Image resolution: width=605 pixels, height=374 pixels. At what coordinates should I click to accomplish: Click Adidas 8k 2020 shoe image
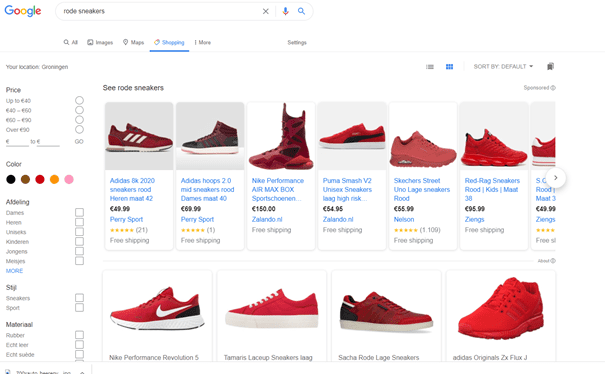[x=139, y=136]
